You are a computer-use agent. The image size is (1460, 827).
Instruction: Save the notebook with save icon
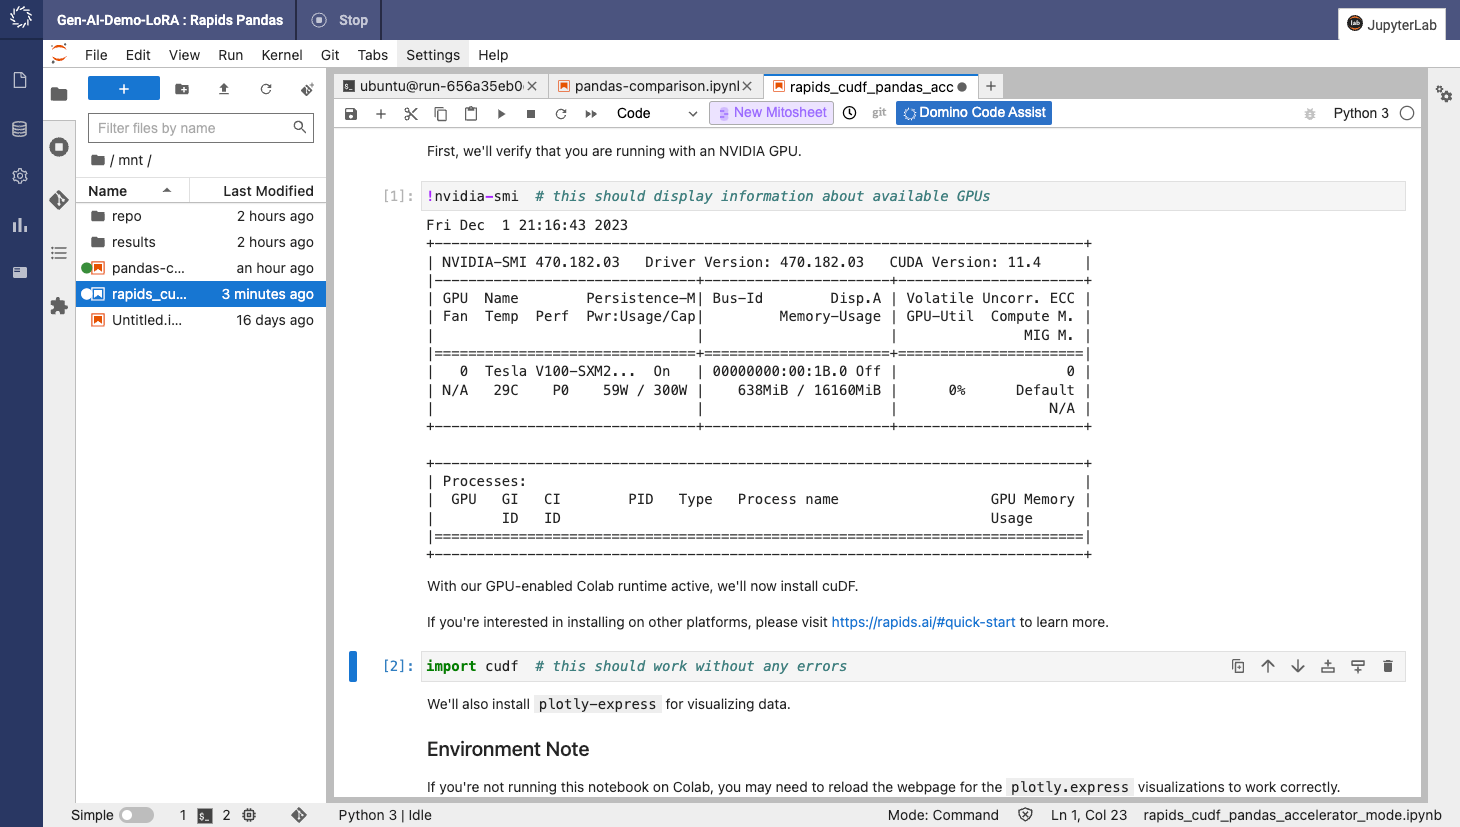click(349, 113)
